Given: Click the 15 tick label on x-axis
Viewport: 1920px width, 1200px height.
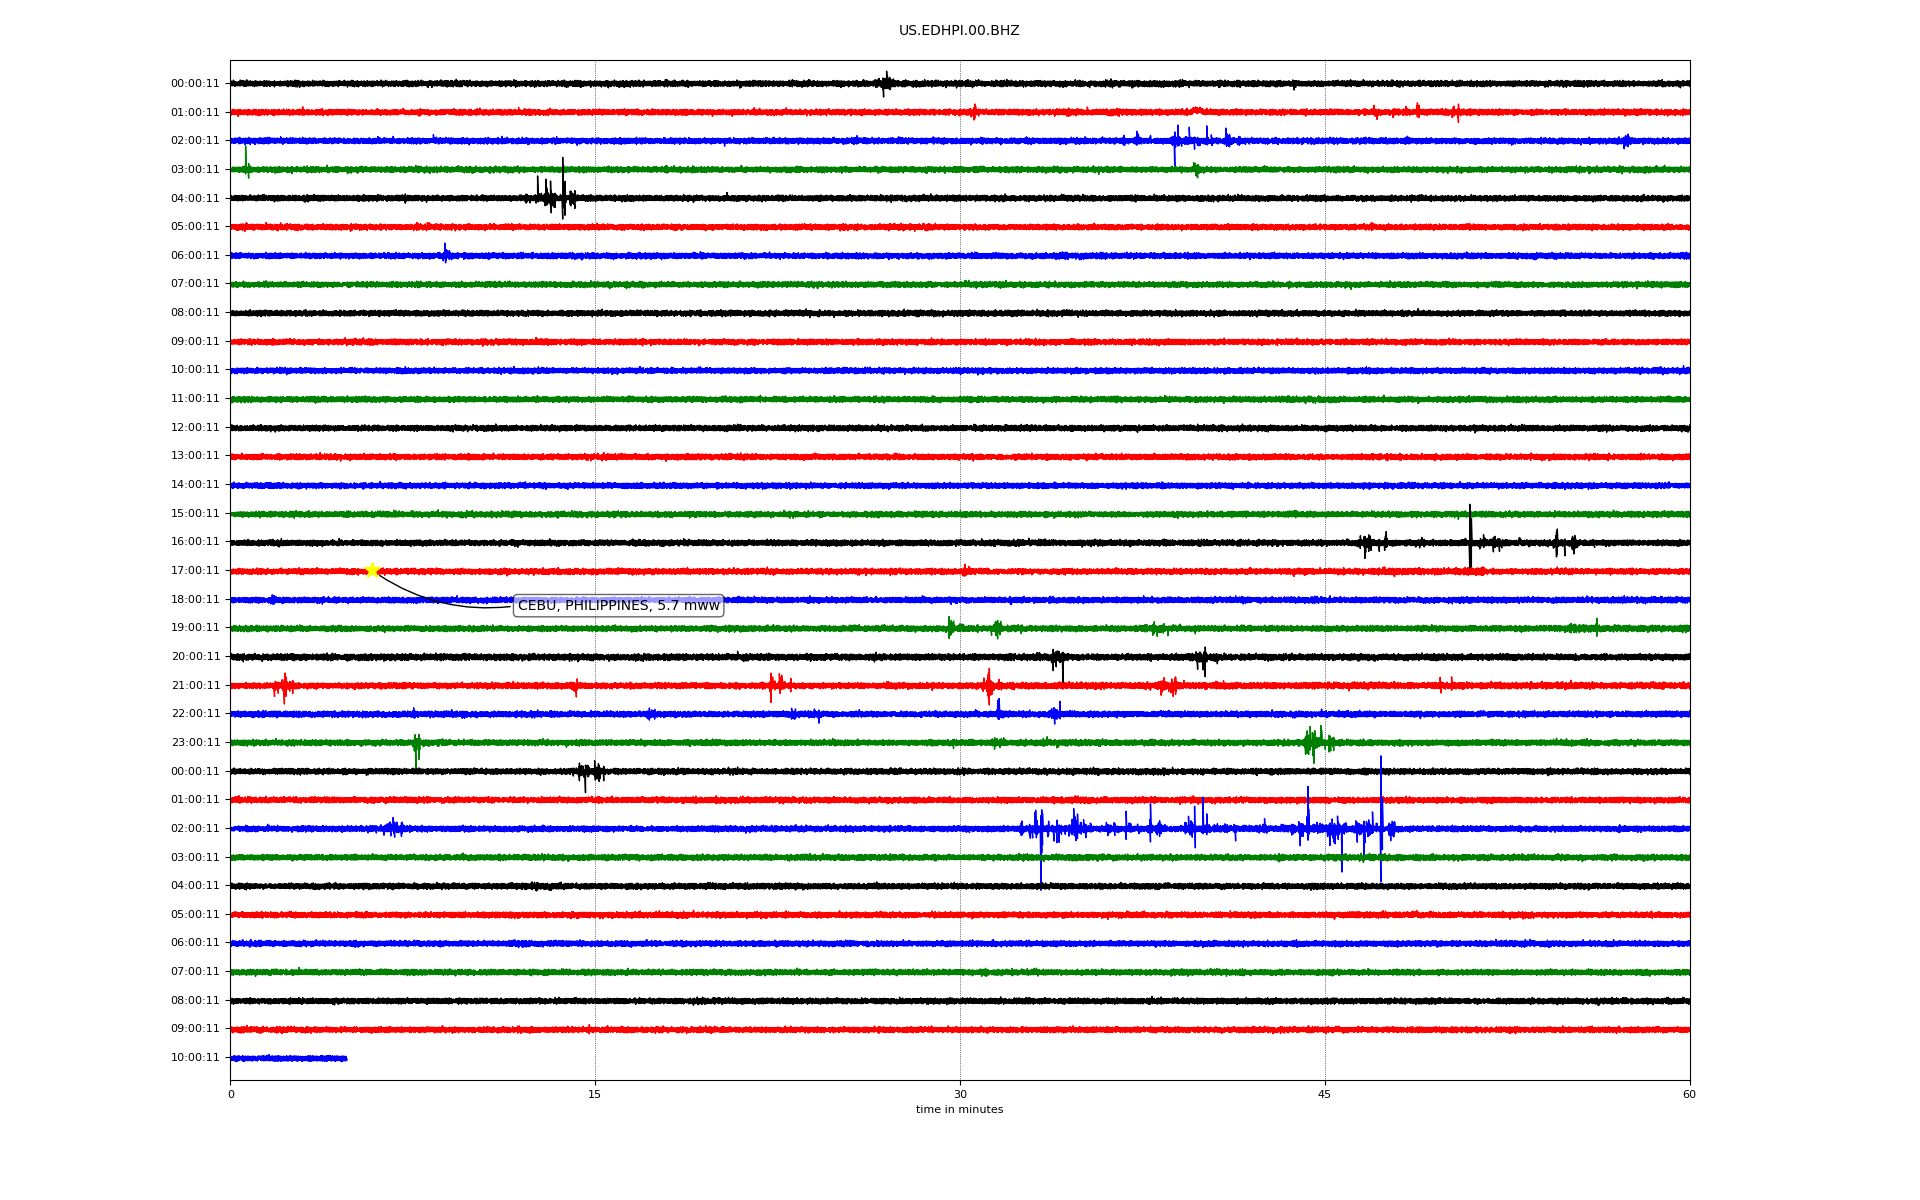Looking at the screenshot, I should 595,1094.
